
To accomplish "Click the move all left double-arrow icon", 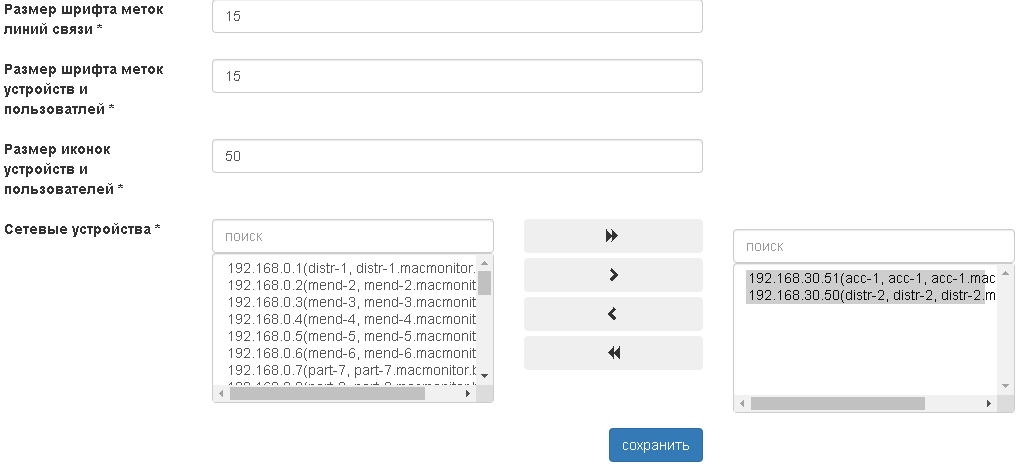I will [612, 353].
